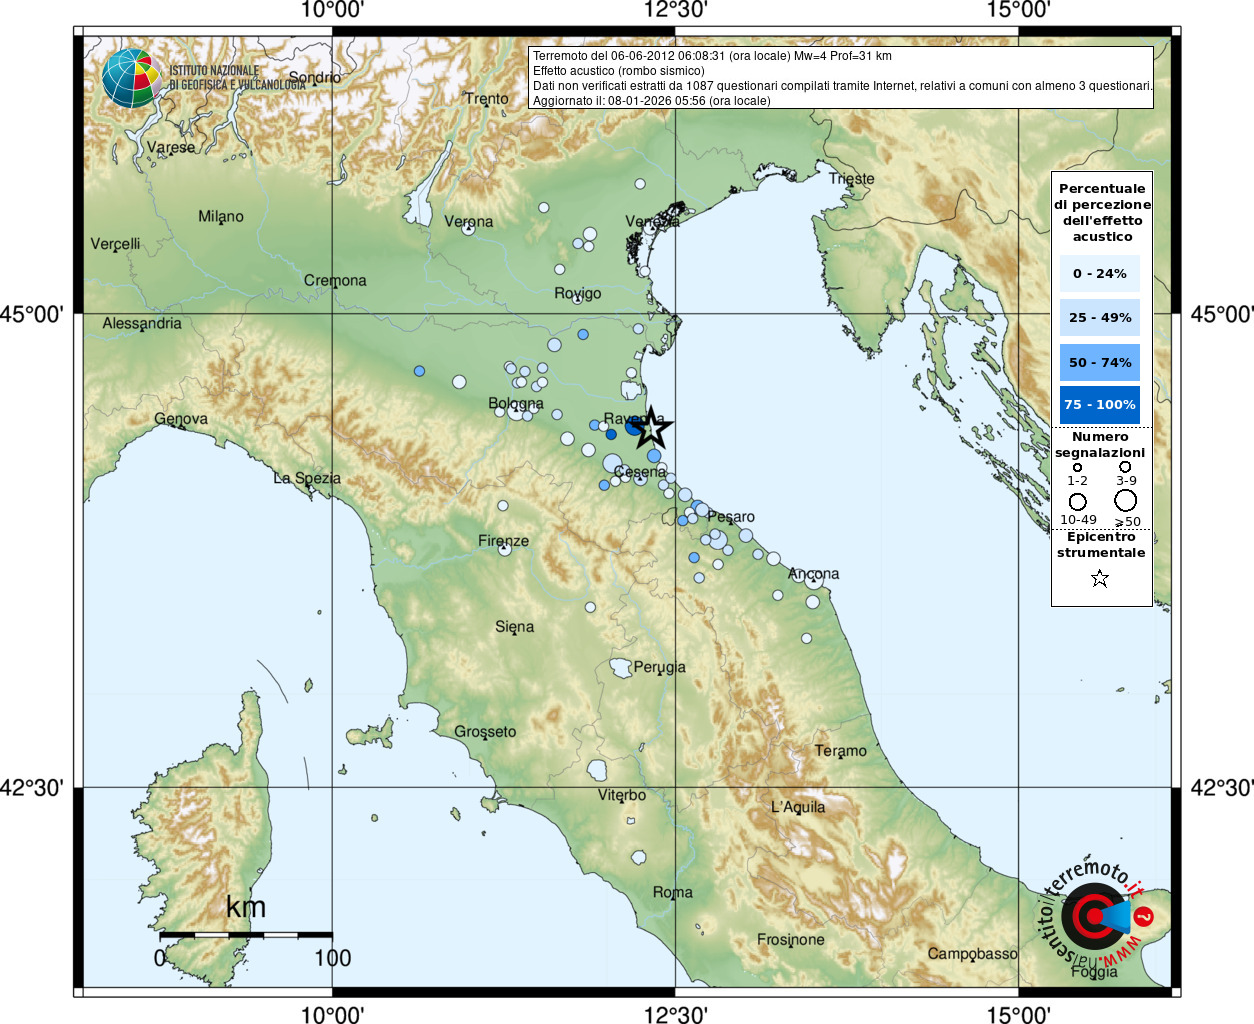Click the La Spezia city label
The width and height of the screenshot is (1254, 1024).
tap(307, 478)
